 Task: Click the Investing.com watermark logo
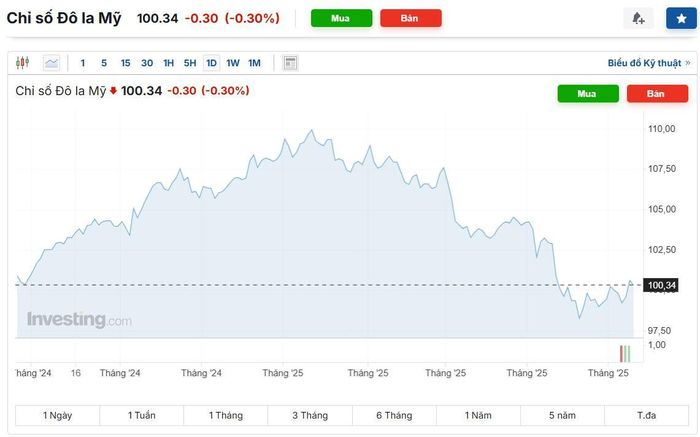(x=79, y=320)
